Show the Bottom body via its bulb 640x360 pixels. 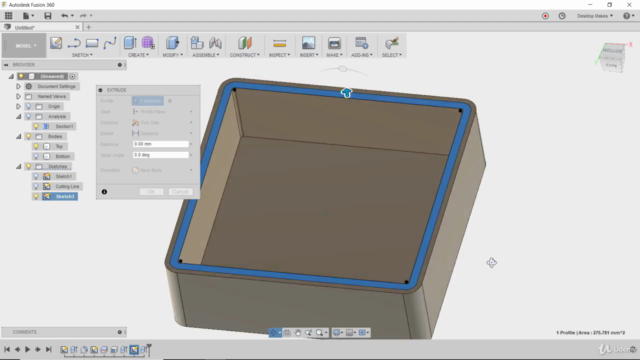pyautogui.click(x=36, y=156)
